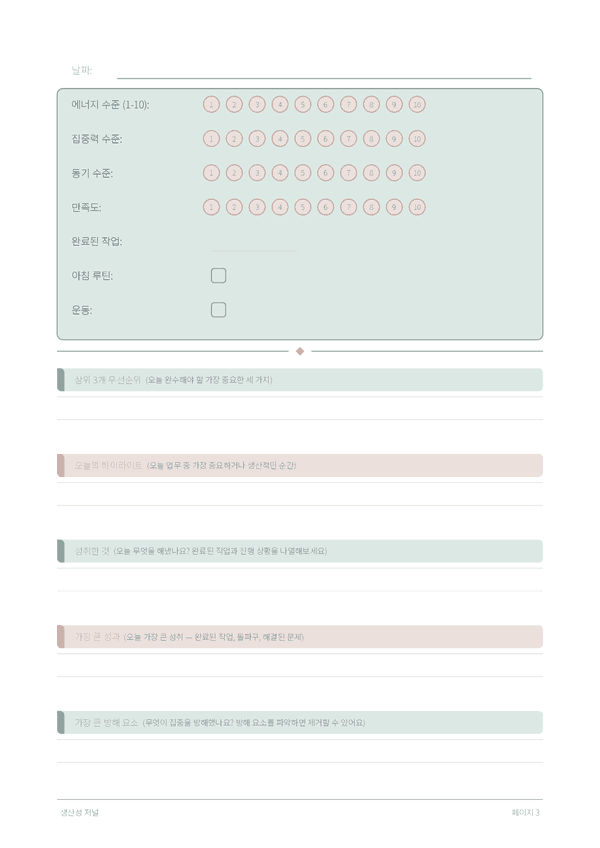Check the 운동 checkbox
Screen dimensions: 600x848
tap(219, 310)
